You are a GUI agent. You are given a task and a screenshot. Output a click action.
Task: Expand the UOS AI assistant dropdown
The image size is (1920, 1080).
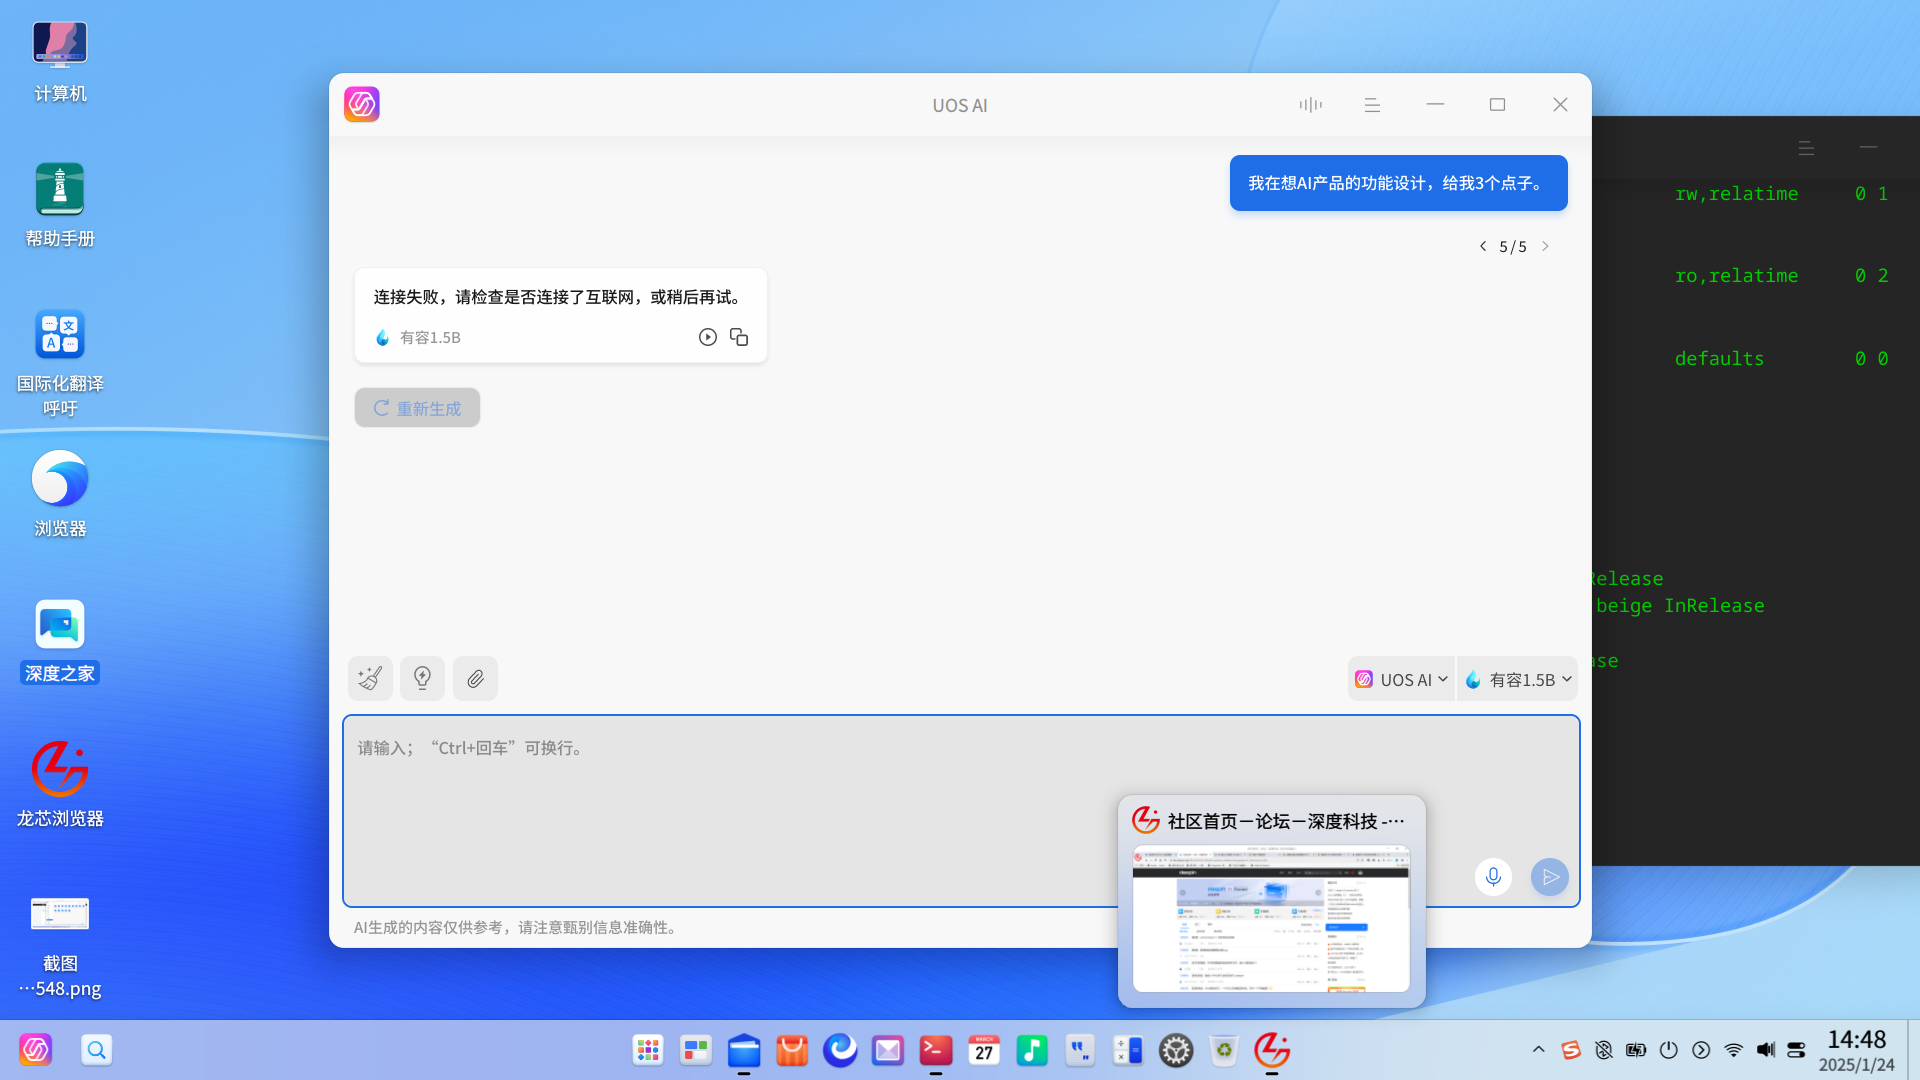[1401, 679]
